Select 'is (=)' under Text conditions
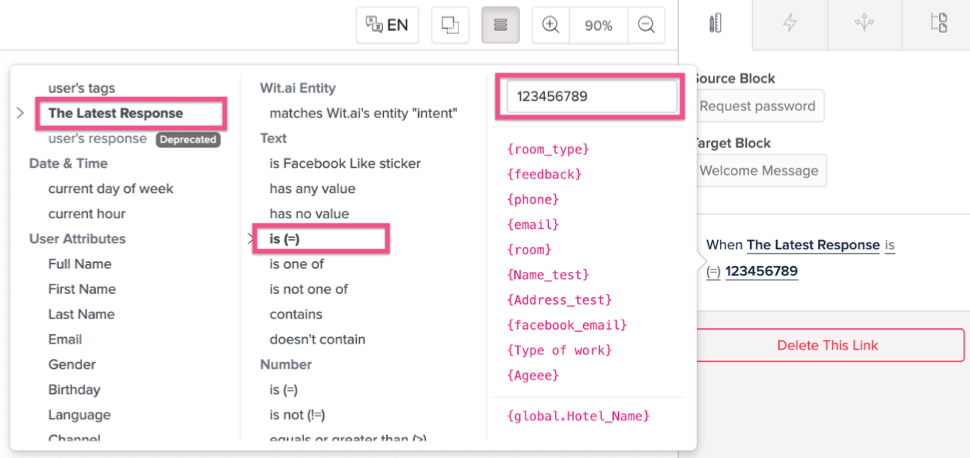 click(285, 239)
